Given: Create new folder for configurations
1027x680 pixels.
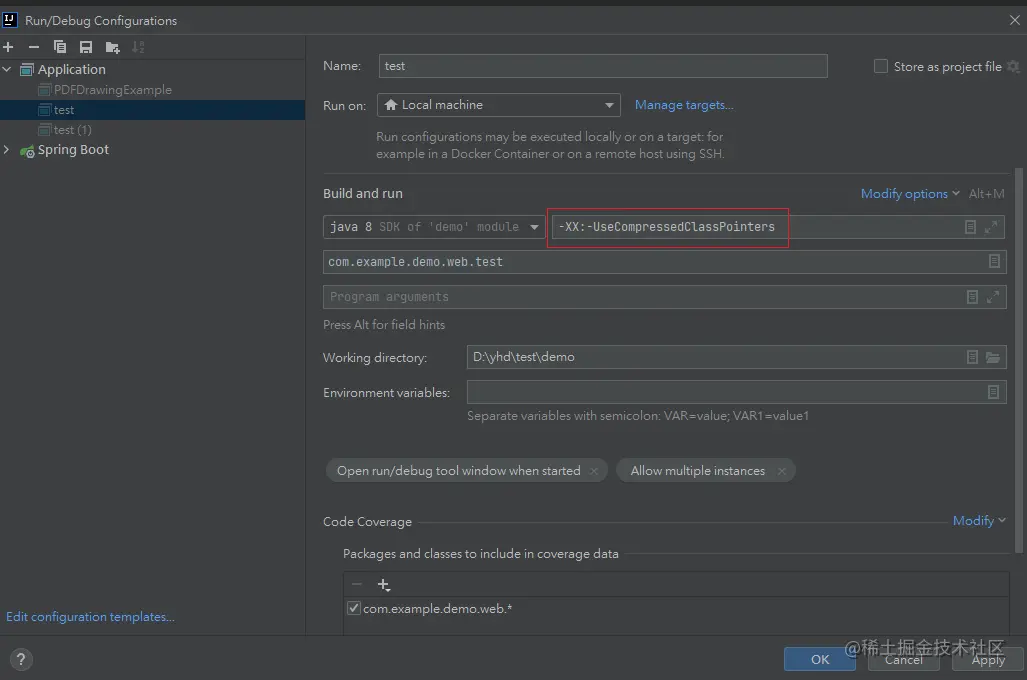Looking at the screenshot, I should point(113,47).
